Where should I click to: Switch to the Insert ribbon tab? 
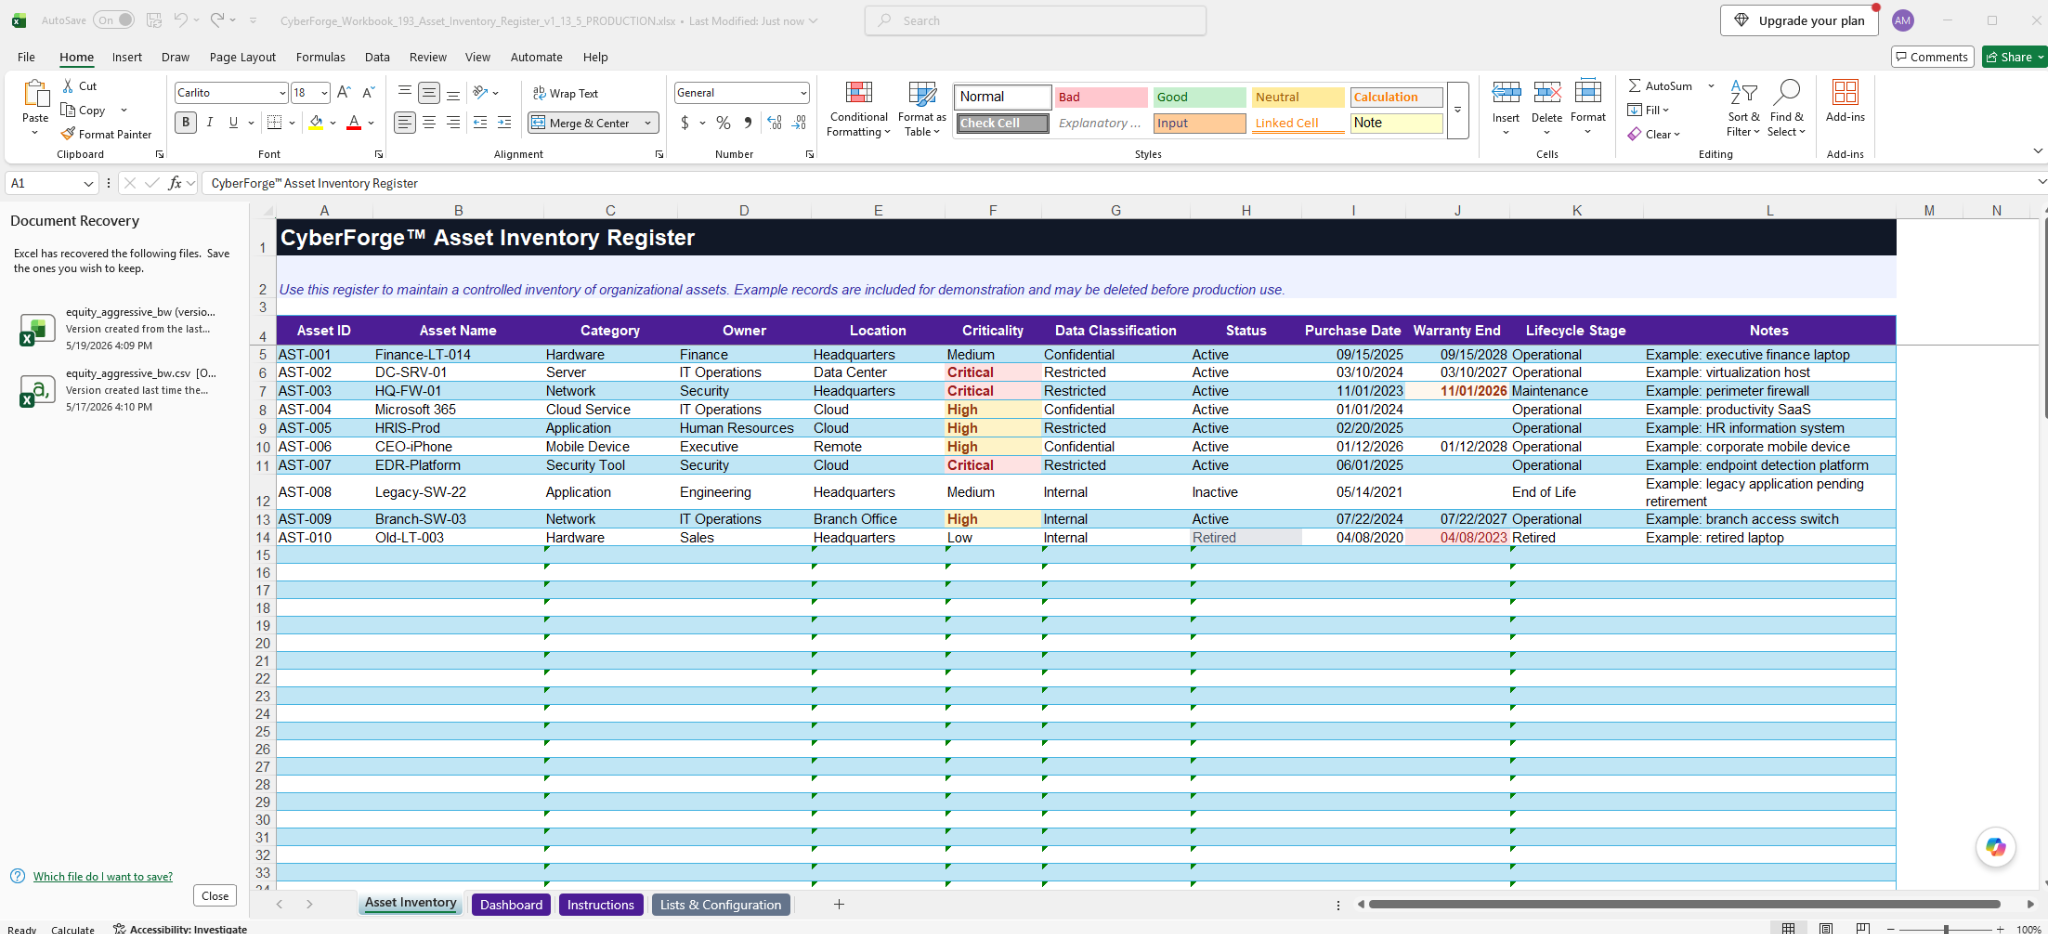coord(127,57)
